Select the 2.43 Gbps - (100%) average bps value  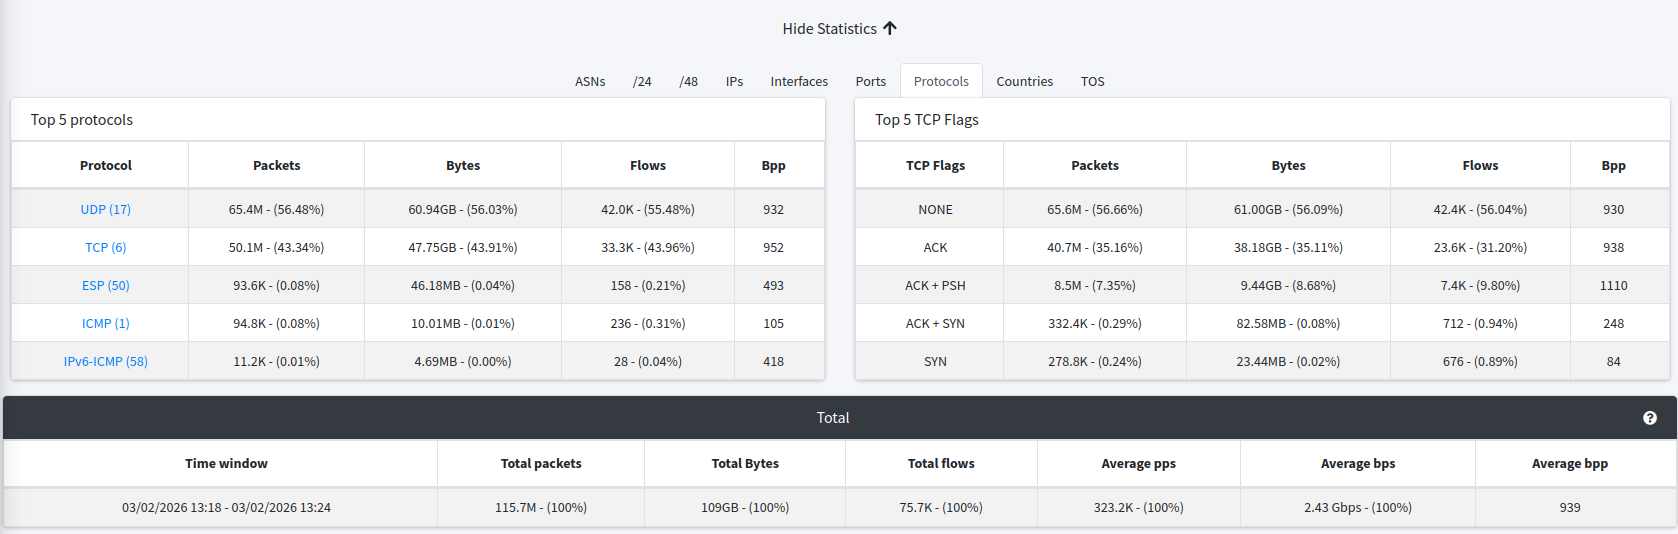(x=1358, y=508)
